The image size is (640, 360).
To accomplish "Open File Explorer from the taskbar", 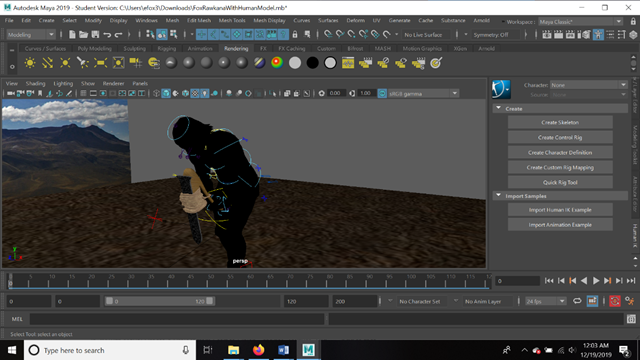I will pyautogui.click(x=233, y=350).
